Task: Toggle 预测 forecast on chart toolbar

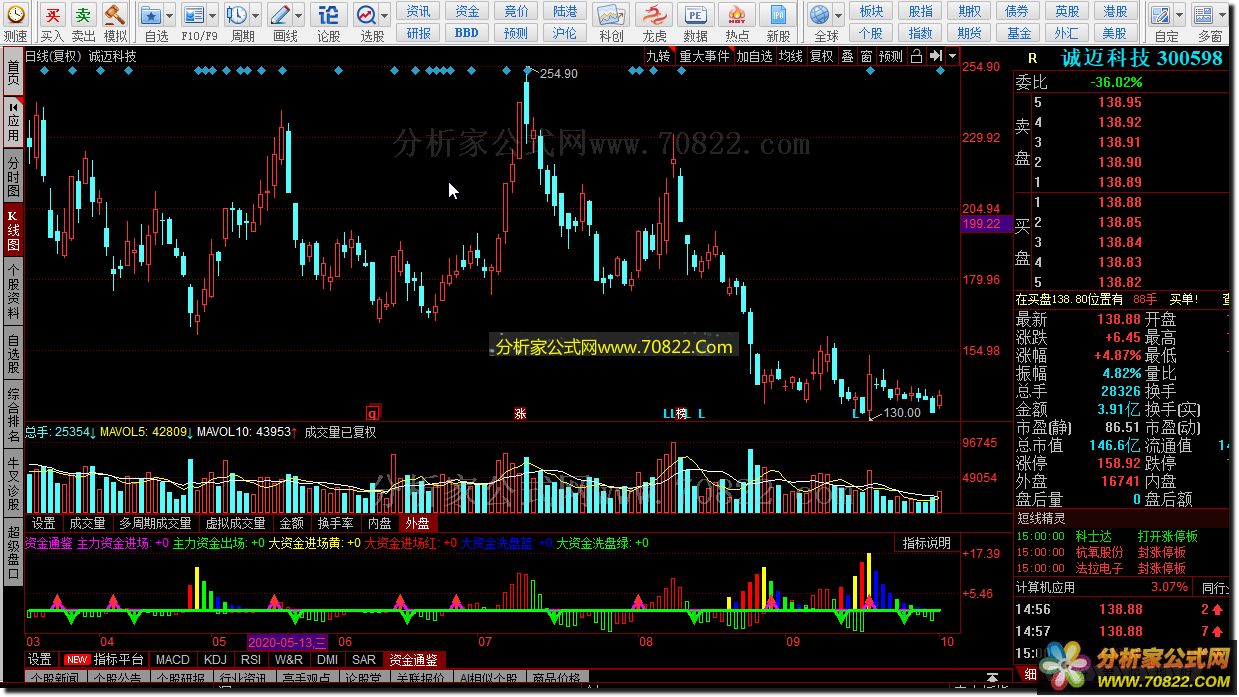Action: [x=891, y=56]
